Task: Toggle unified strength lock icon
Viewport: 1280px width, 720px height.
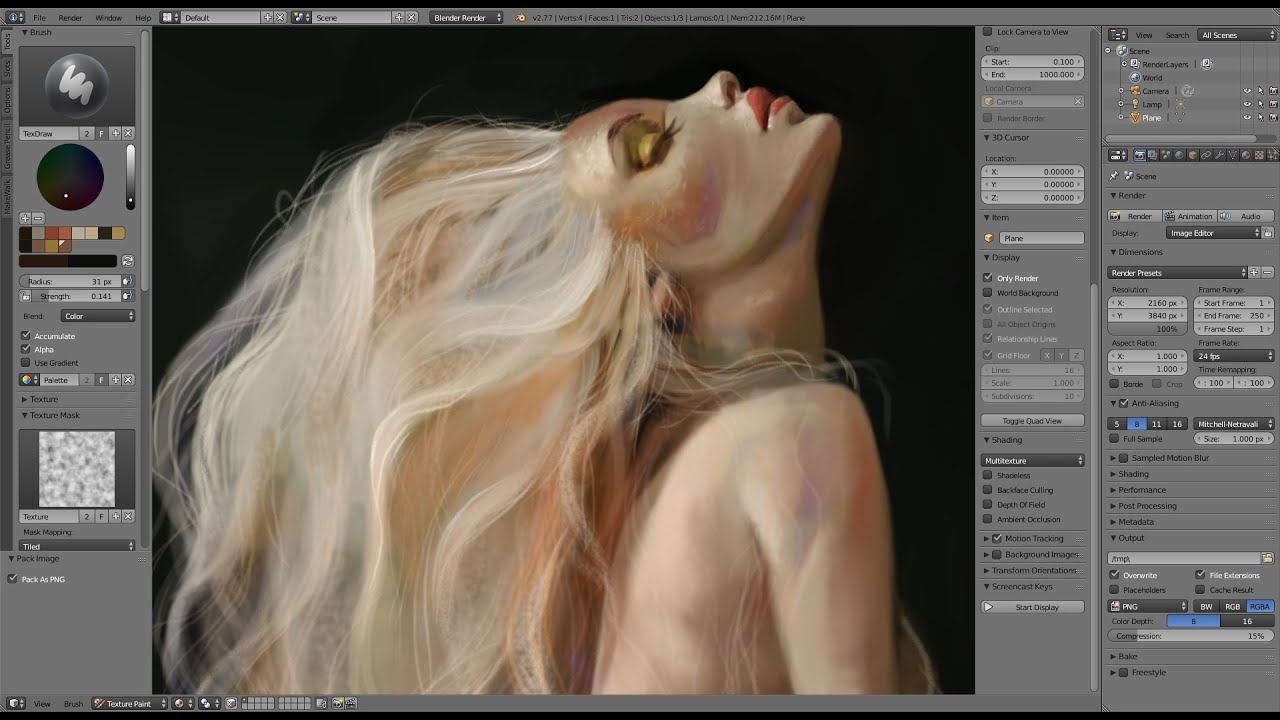Action: pyautogui.click(x=26, y=296)
